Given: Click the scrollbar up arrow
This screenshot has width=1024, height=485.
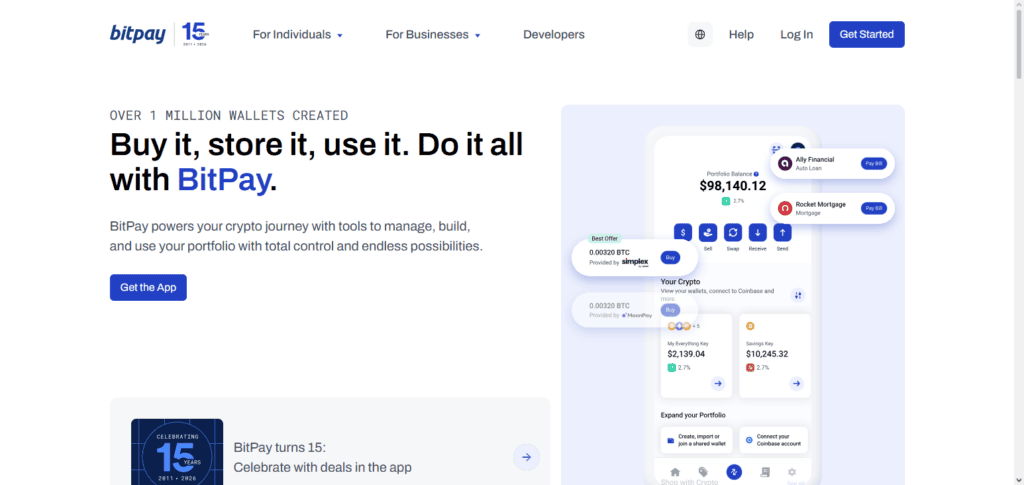Looking at the screenshot, I should pos(1019,4).
